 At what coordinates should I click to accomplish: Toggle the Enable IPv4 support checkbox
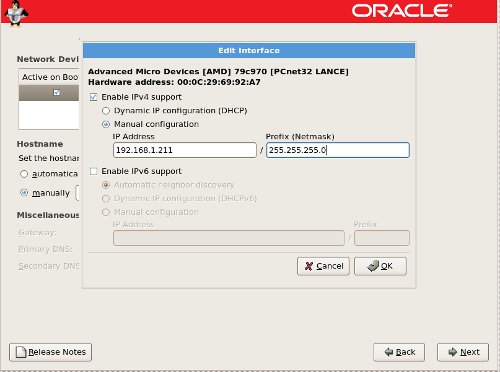94,97
